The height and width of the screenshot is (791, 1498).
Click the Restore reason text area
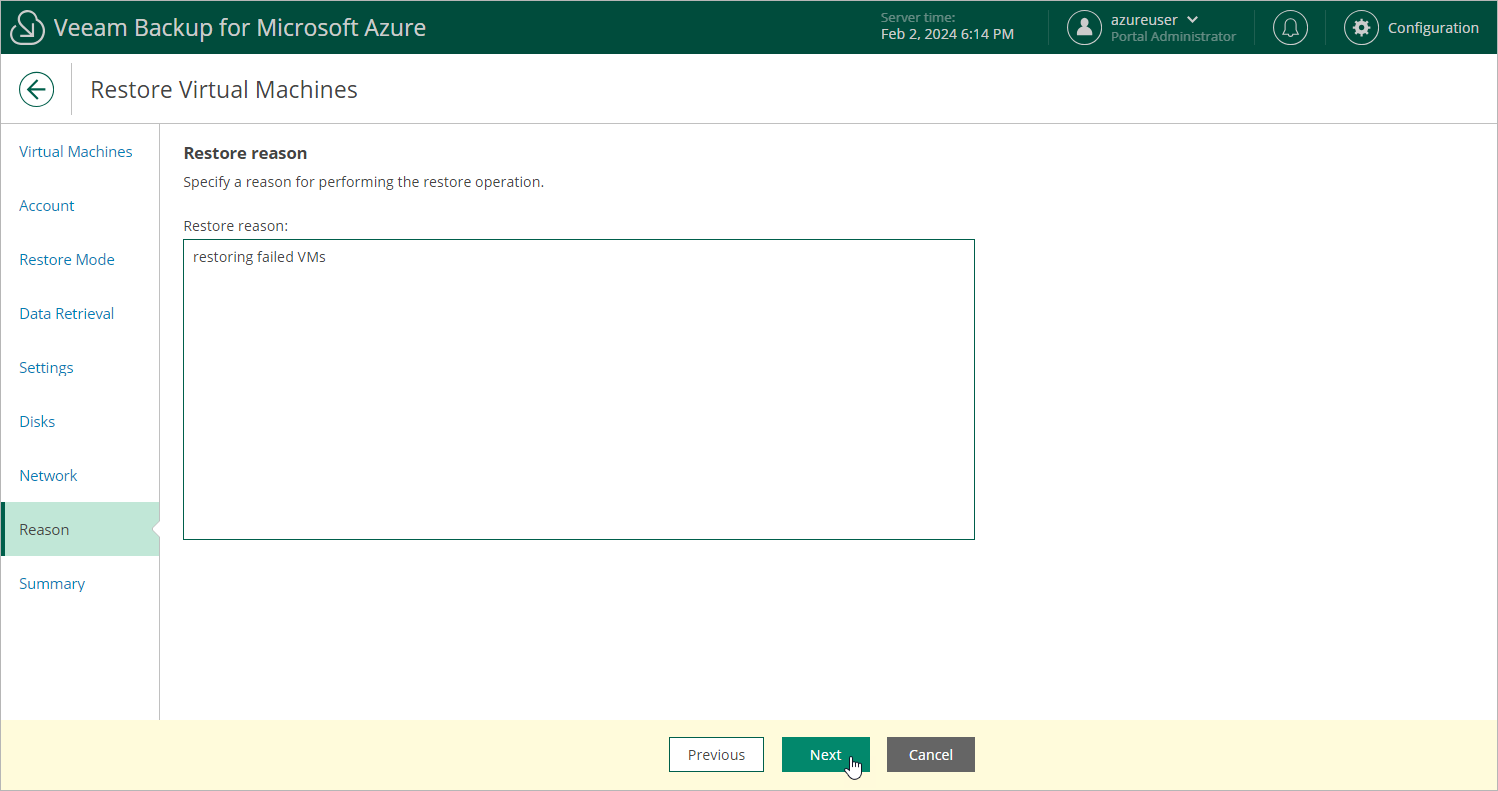pyautogui.click(x=579, y=389)
